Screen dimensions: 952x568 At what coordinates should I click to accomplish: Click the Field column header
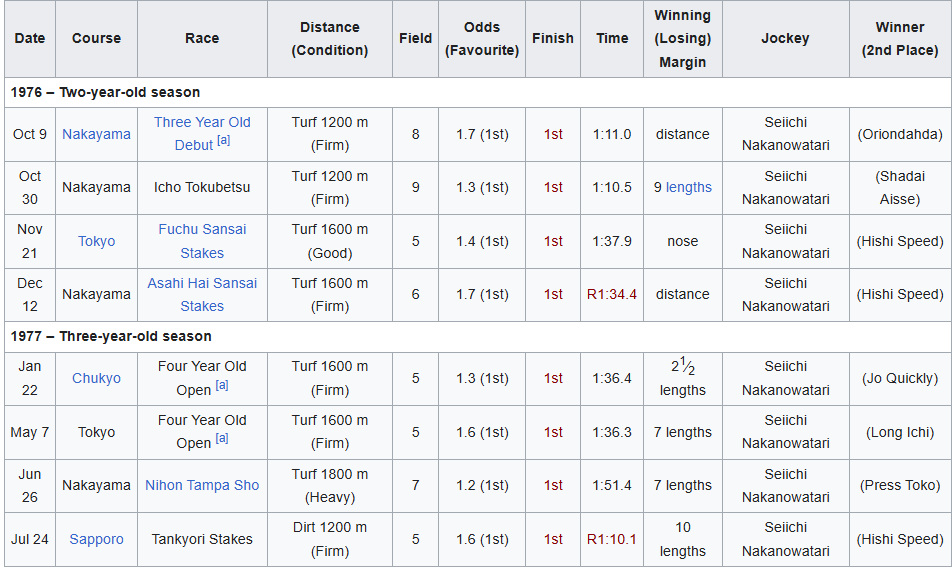tap(415, 39)
